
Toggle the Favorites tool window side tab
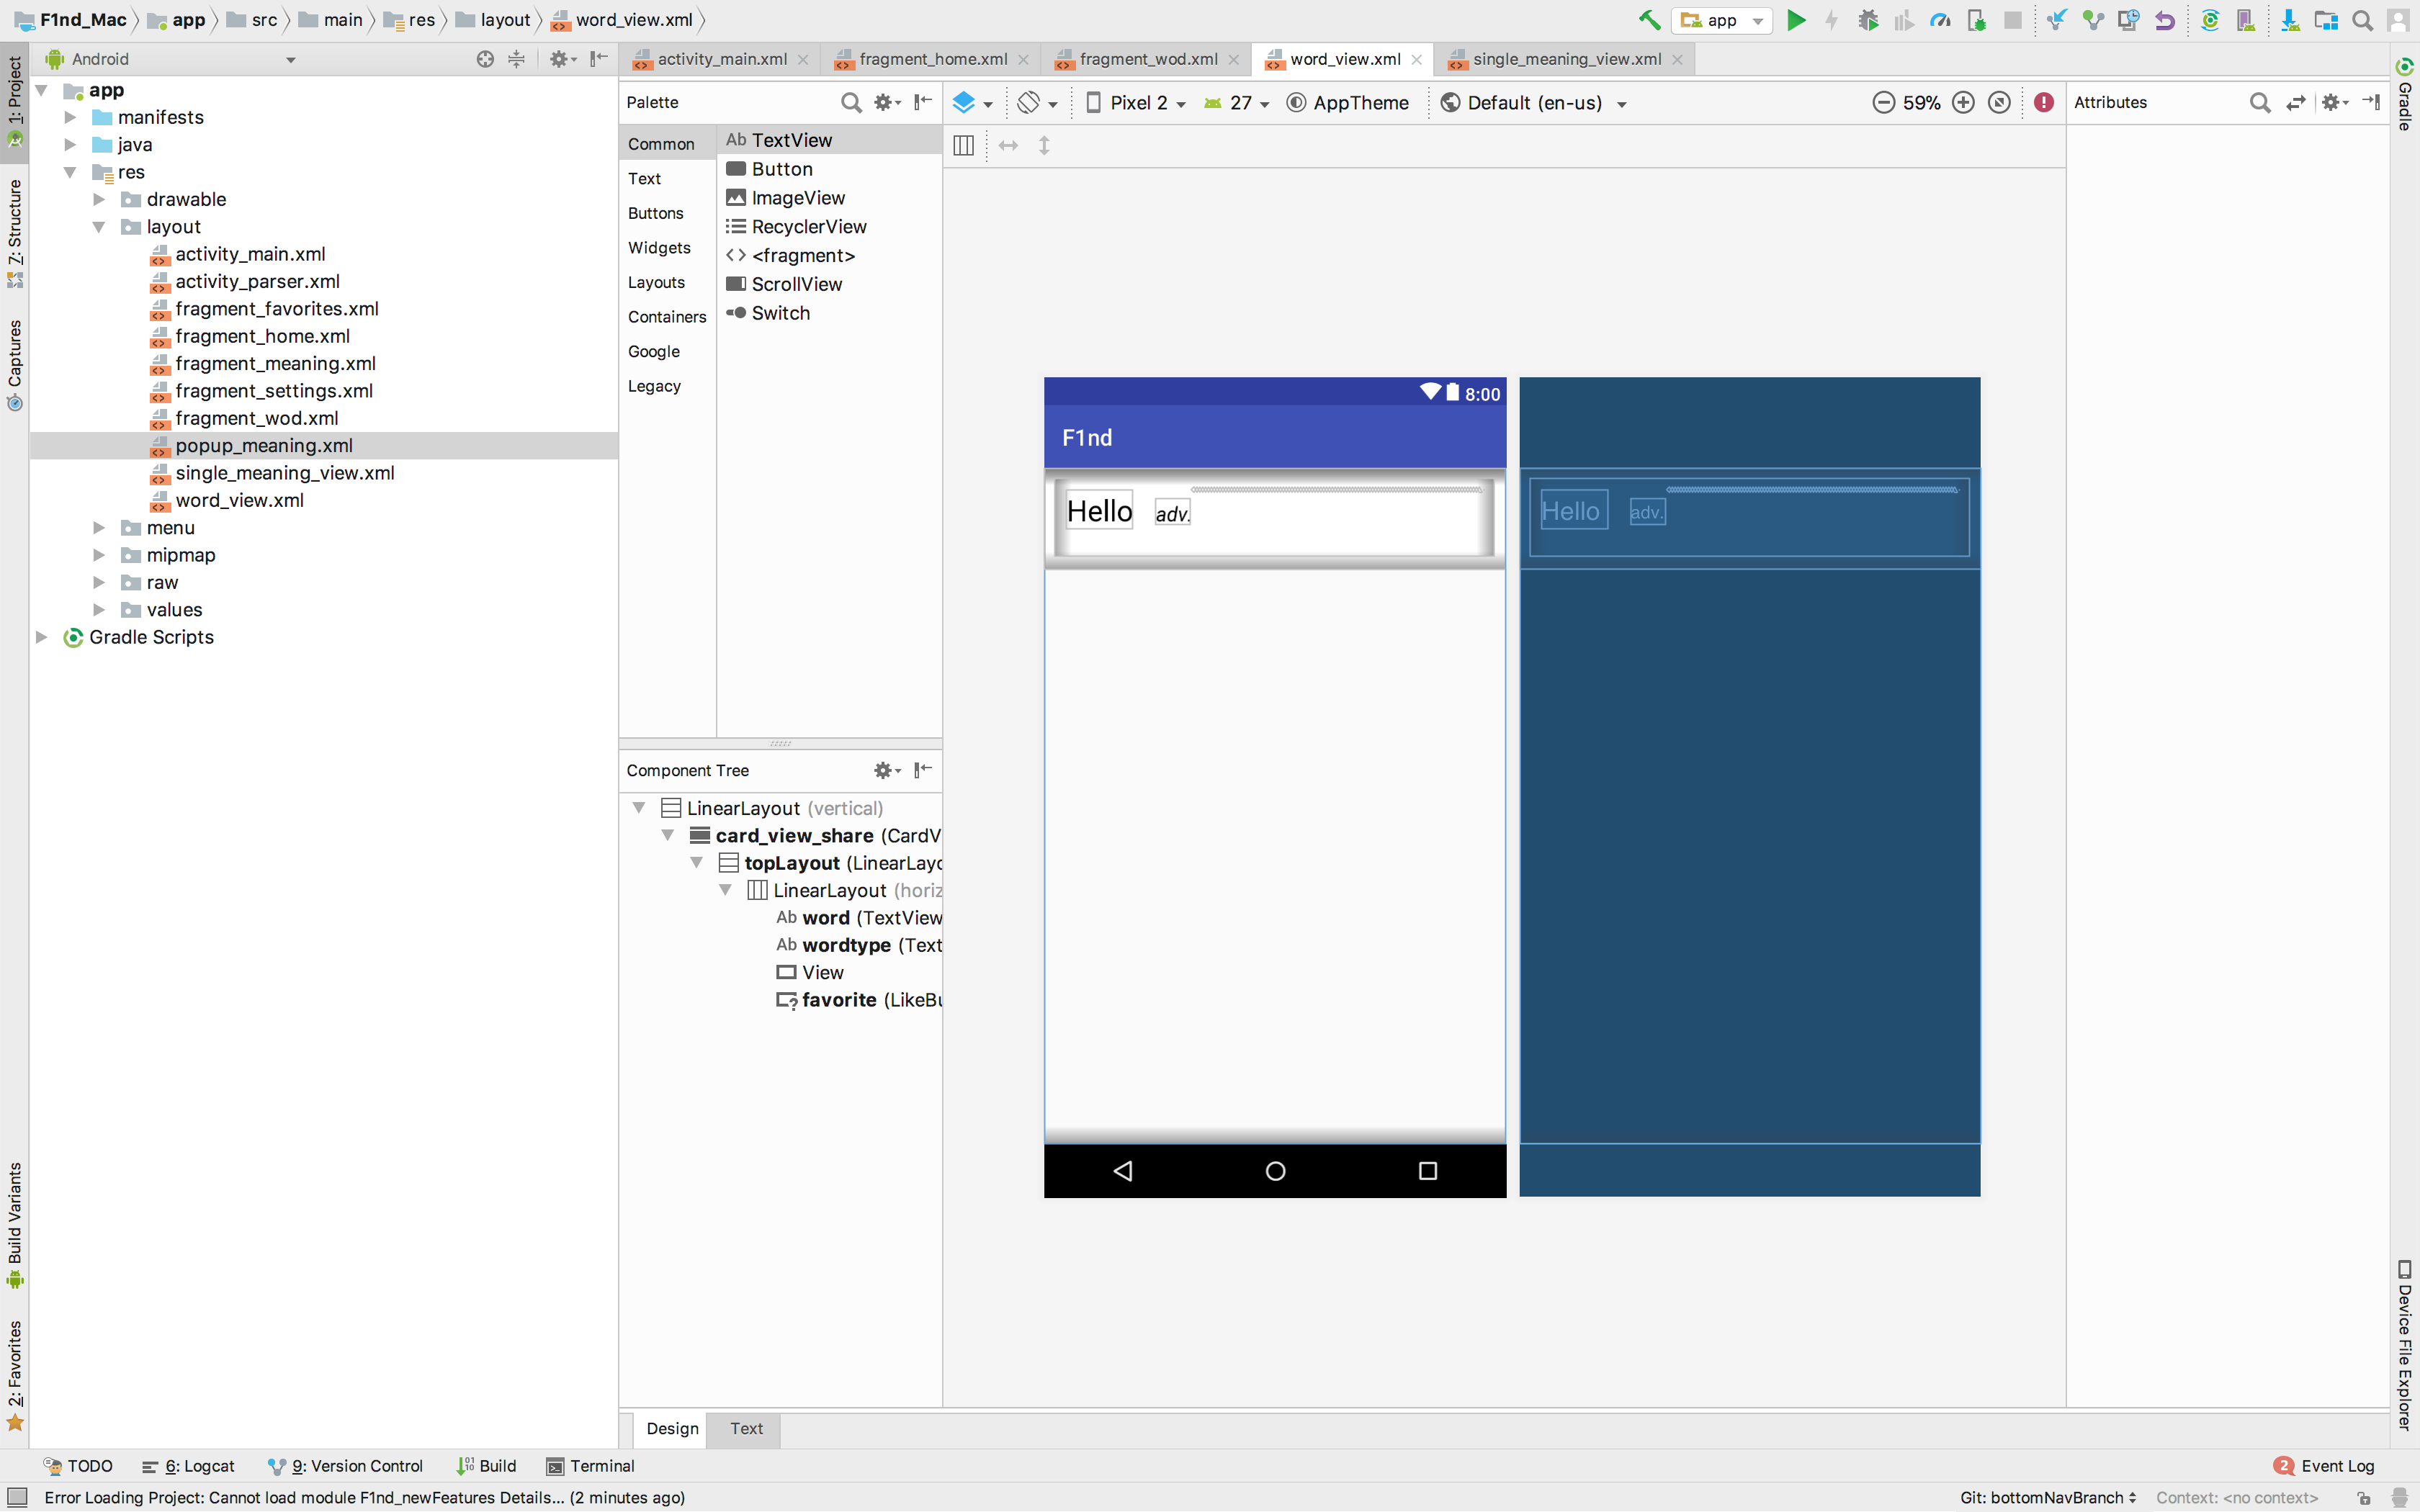coord(14,1376)
